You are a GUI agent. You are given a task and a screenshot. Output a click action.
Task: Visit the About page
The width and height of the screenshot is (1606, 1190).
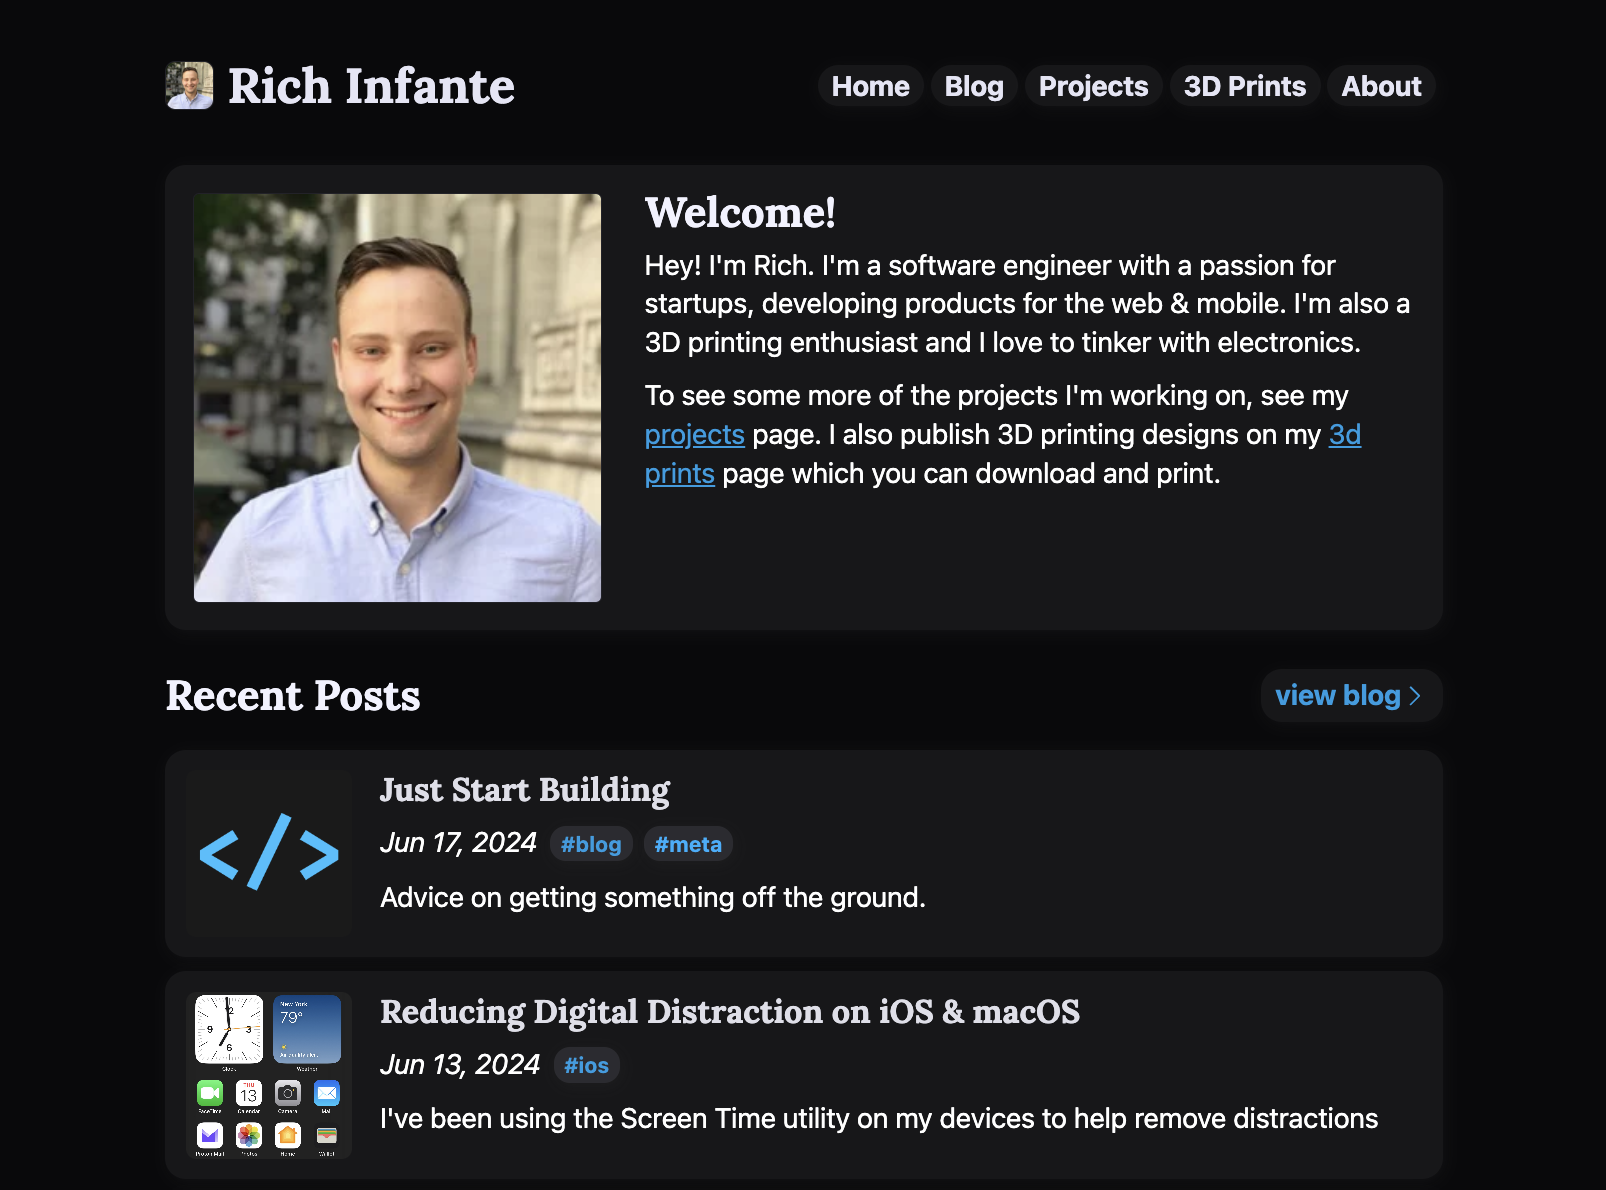coord(1381,86)
